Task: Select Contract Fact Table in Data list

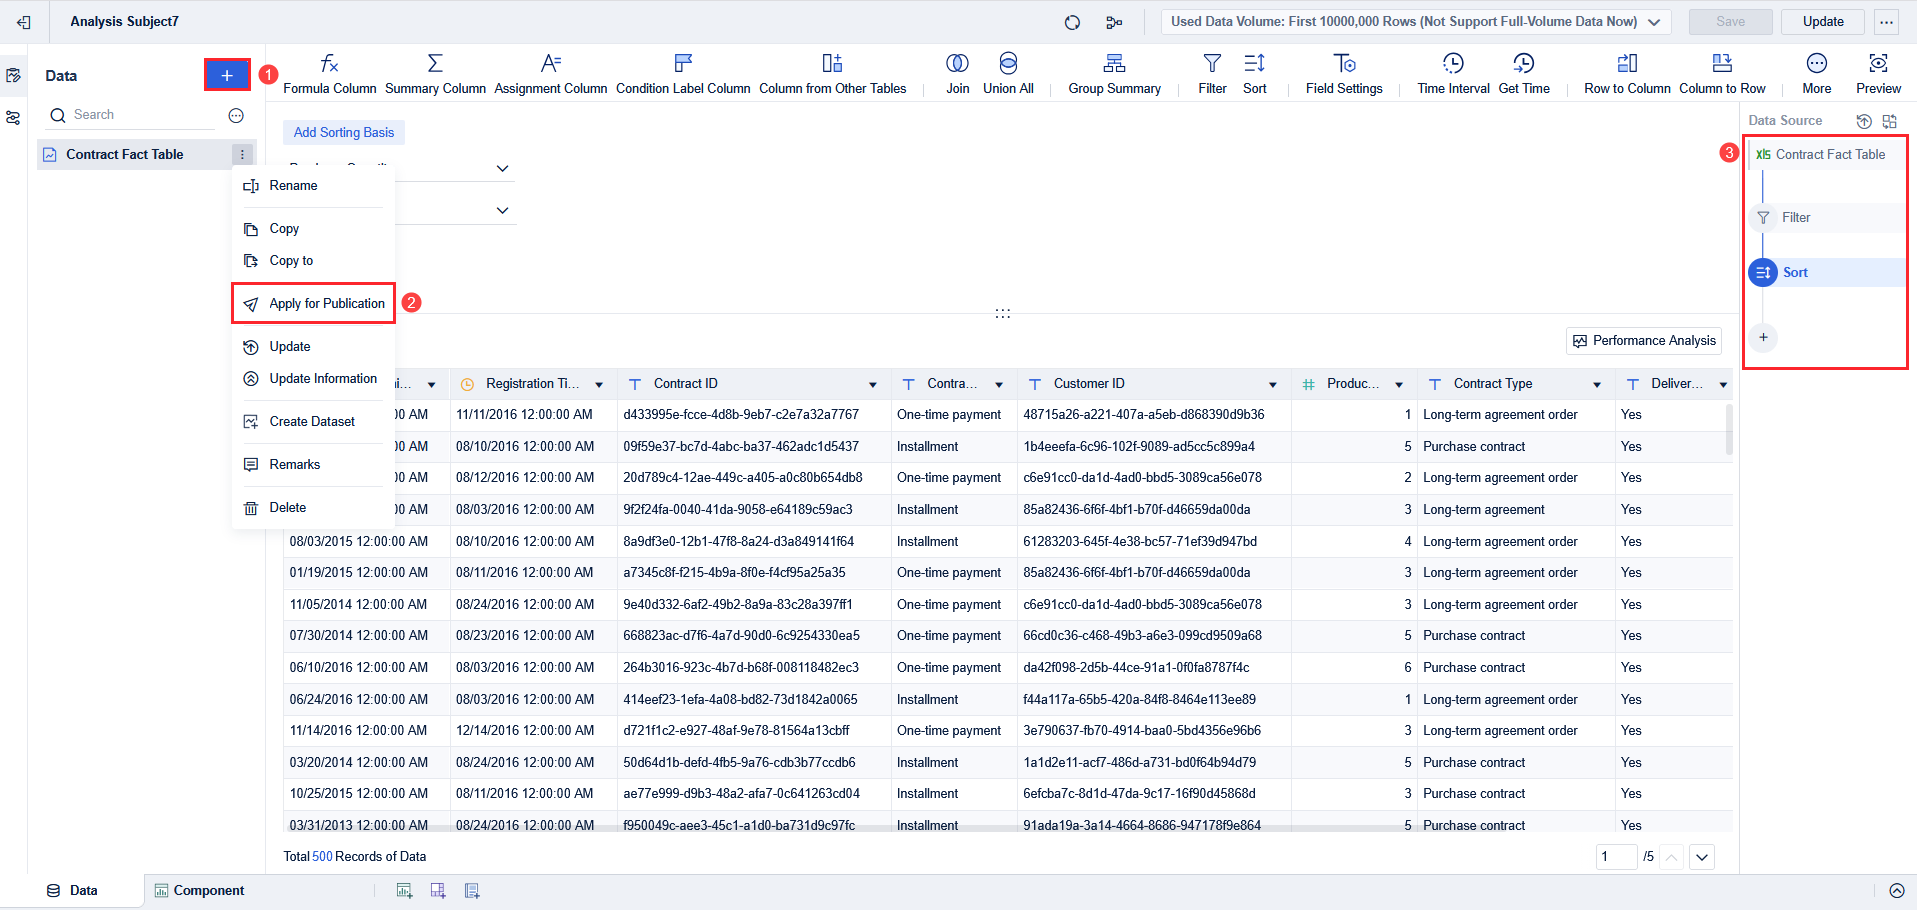Action: (x=134, y=154)
